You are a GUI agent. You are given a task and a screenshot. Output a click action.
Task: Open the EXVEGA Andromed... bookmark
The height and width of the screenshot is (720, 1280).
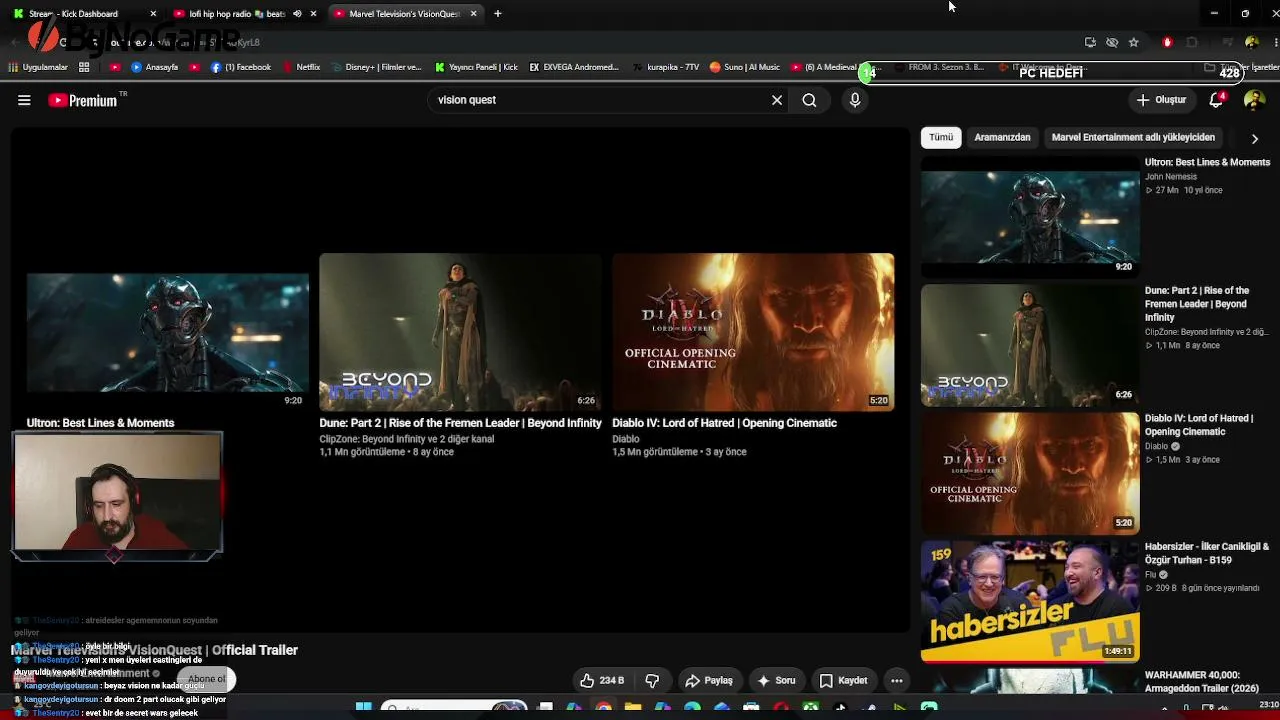pyautogui.click(x=574, y=67)
